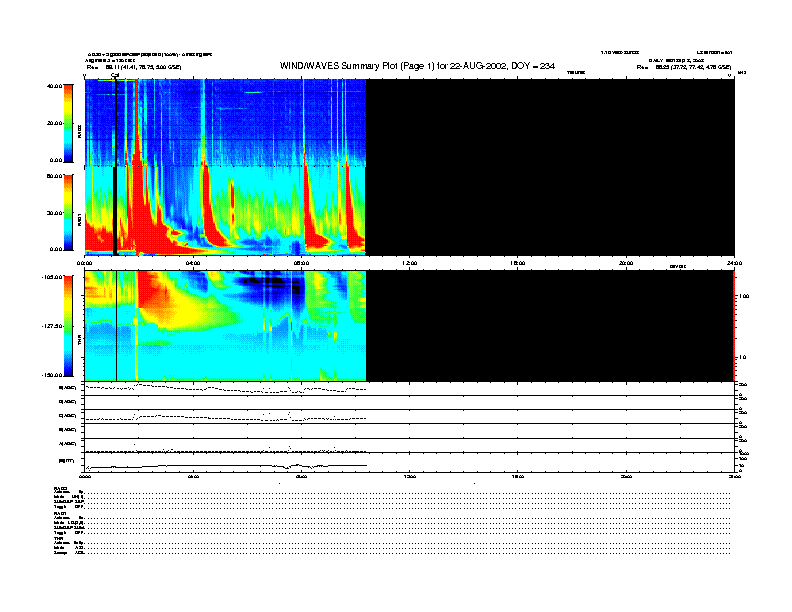Click the 20.00 tick on the RAD2 color bar

coord(55,123)
